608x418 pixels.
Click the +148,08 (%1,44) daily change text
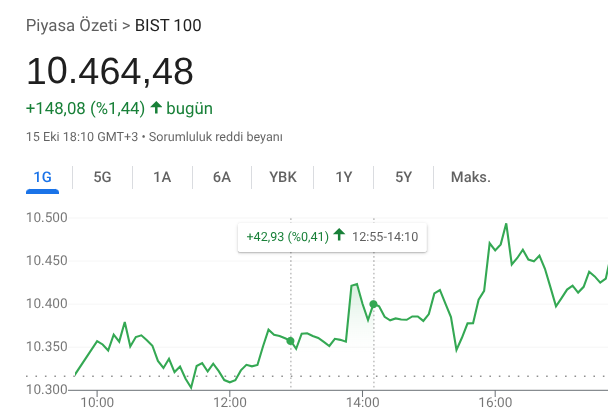tap(86, 108)
